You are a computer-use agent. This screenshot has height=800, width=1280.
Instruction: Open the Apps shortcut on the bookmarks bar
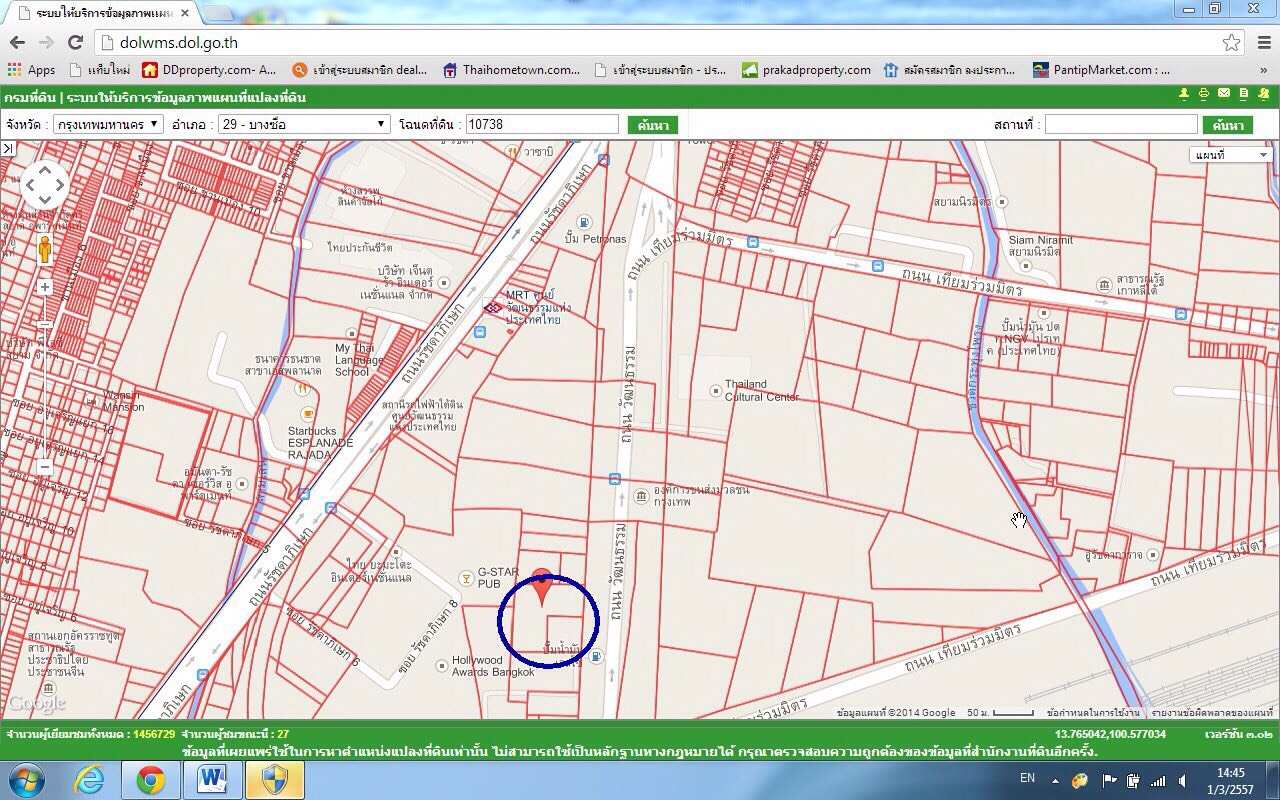click(32, 70)
